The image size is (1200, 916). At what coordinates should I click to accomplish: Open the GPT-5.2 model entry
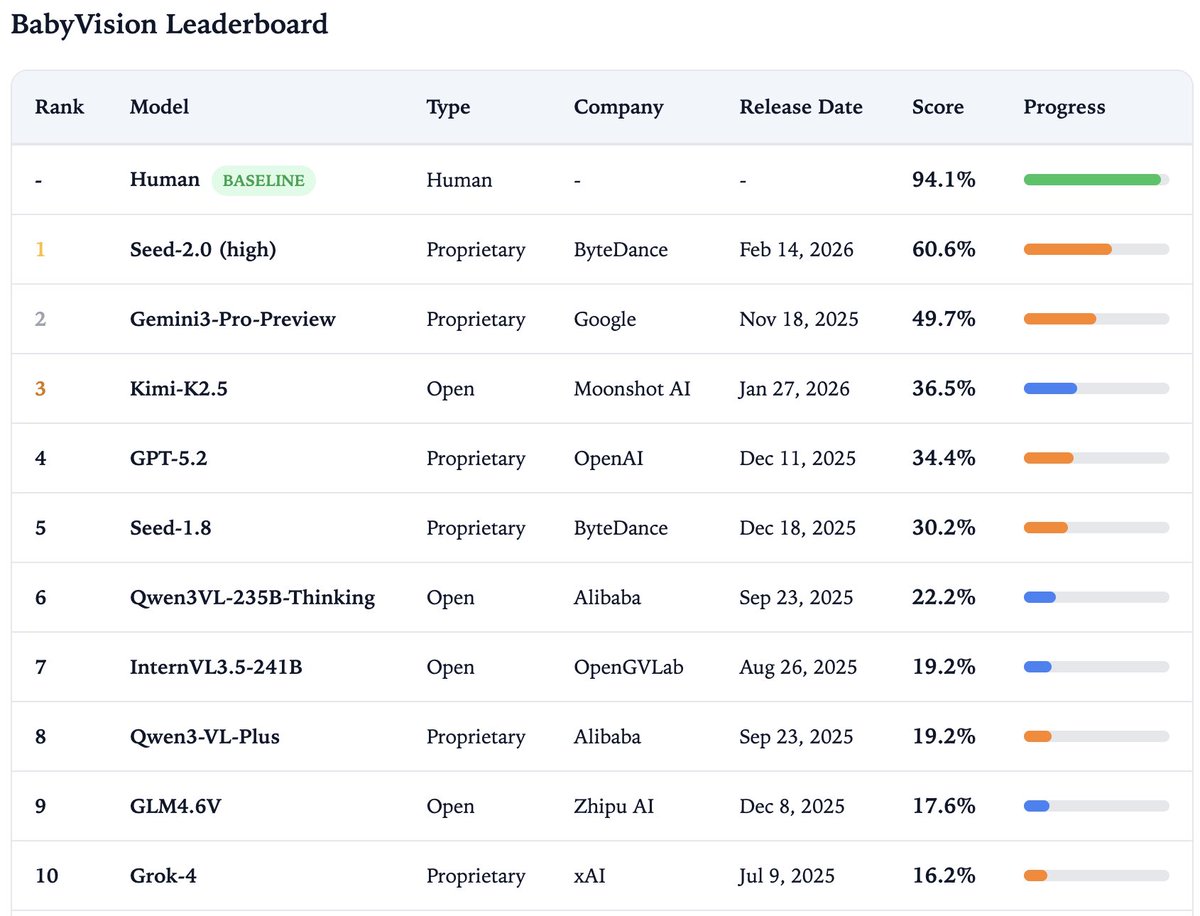tap(169, 458)
